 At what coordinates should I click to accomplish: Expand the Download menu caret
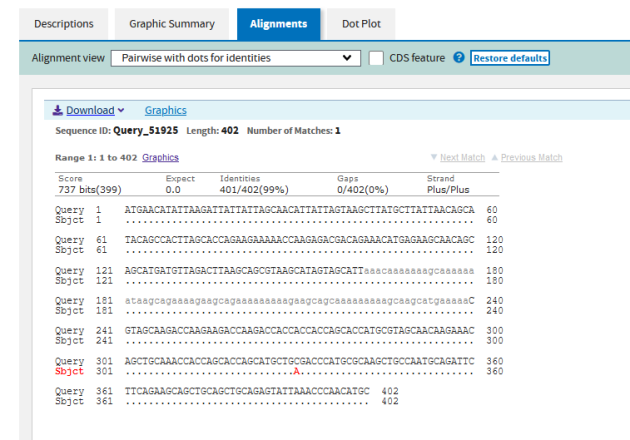pos(121,110)
